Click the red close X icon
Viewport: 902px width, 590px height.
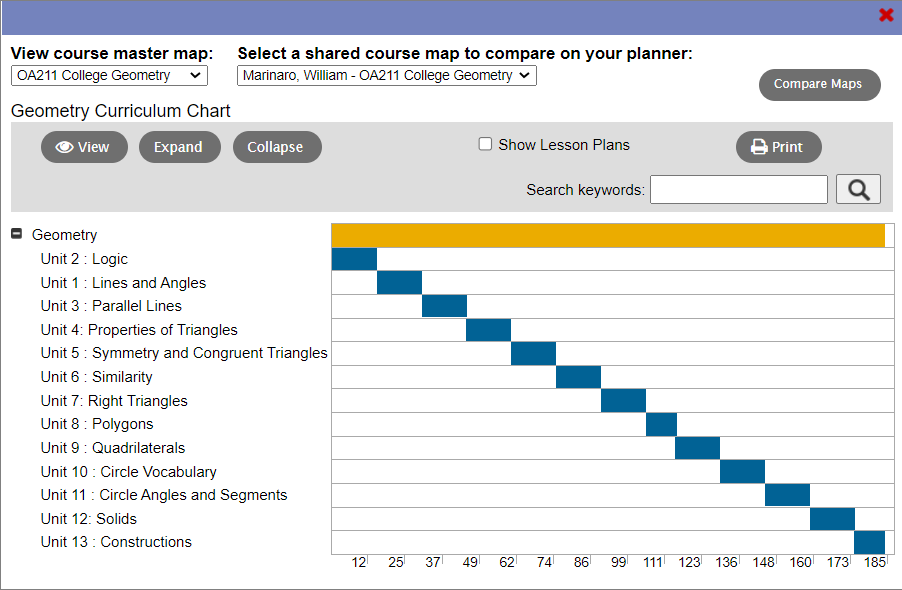pyautogui.click(x=886, y=15)
